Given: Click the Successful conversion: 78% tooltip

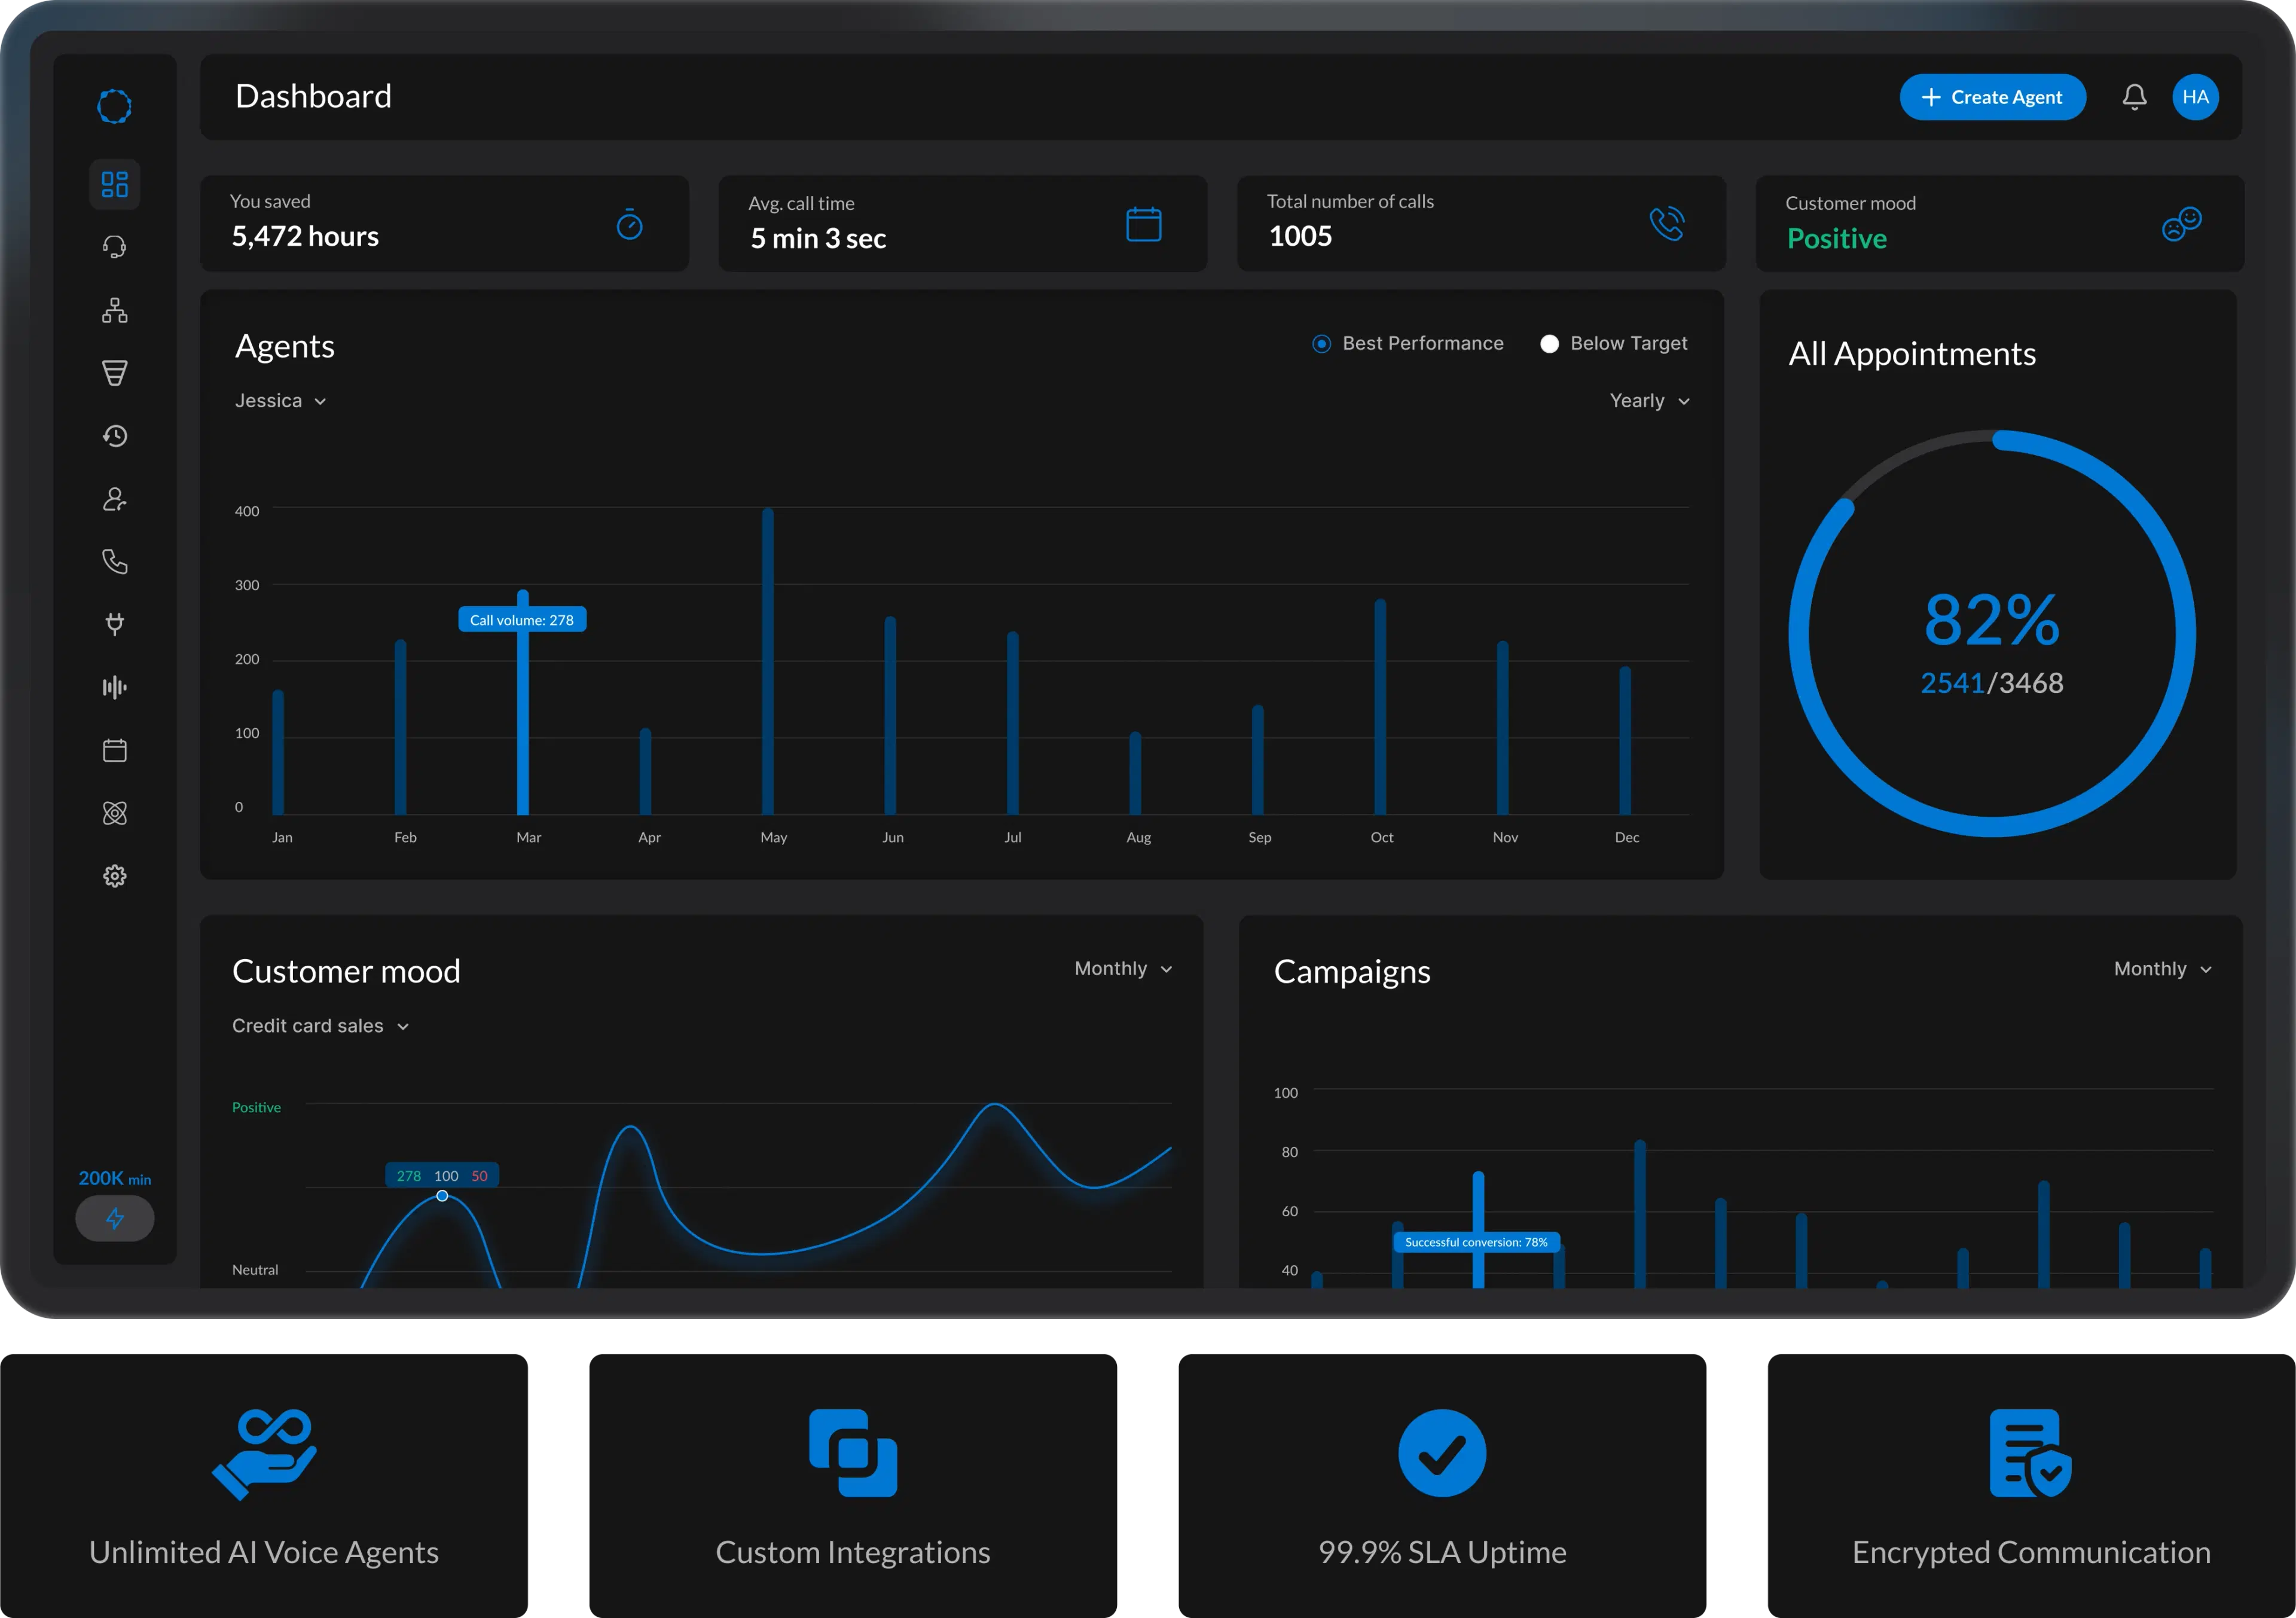Looking at the screenshot, I should (x=1476, y=1242).
